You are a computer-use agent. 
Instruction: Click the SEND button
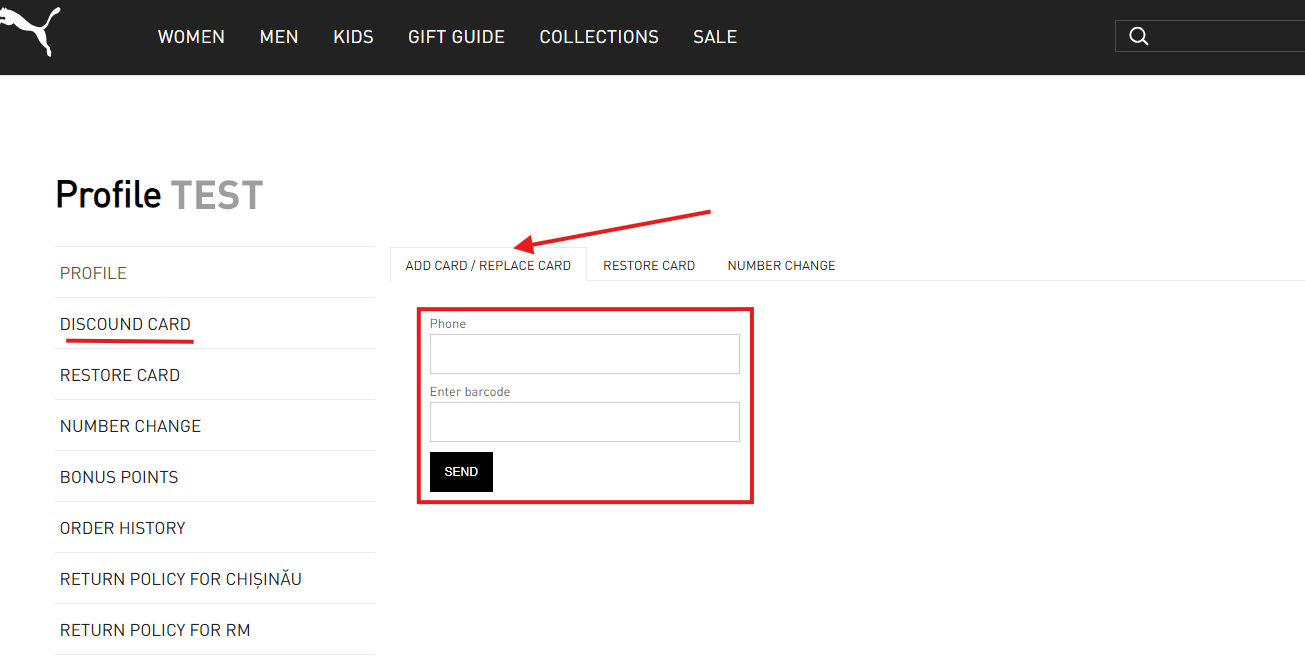461,472
